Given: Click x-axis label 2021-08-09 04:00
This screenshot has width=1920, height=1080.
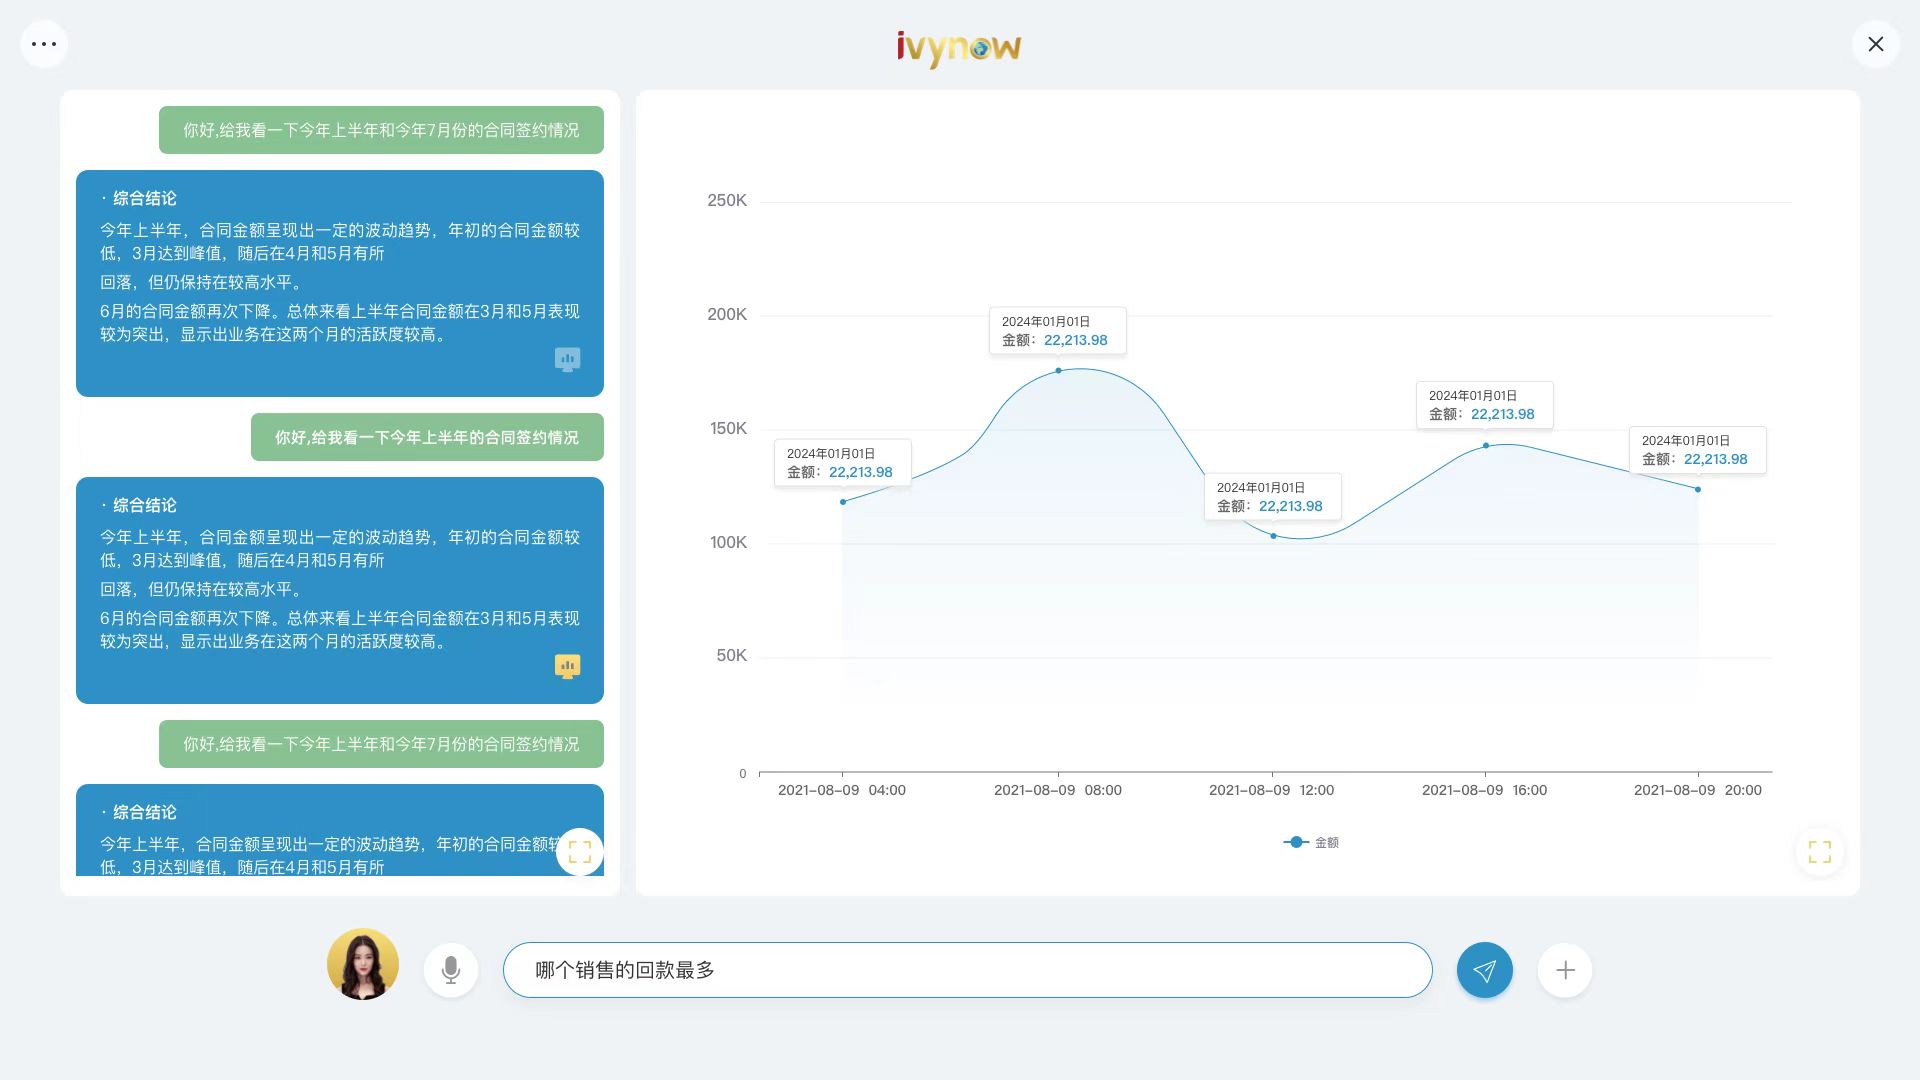Looking at the screenshot, I should 842,790.
